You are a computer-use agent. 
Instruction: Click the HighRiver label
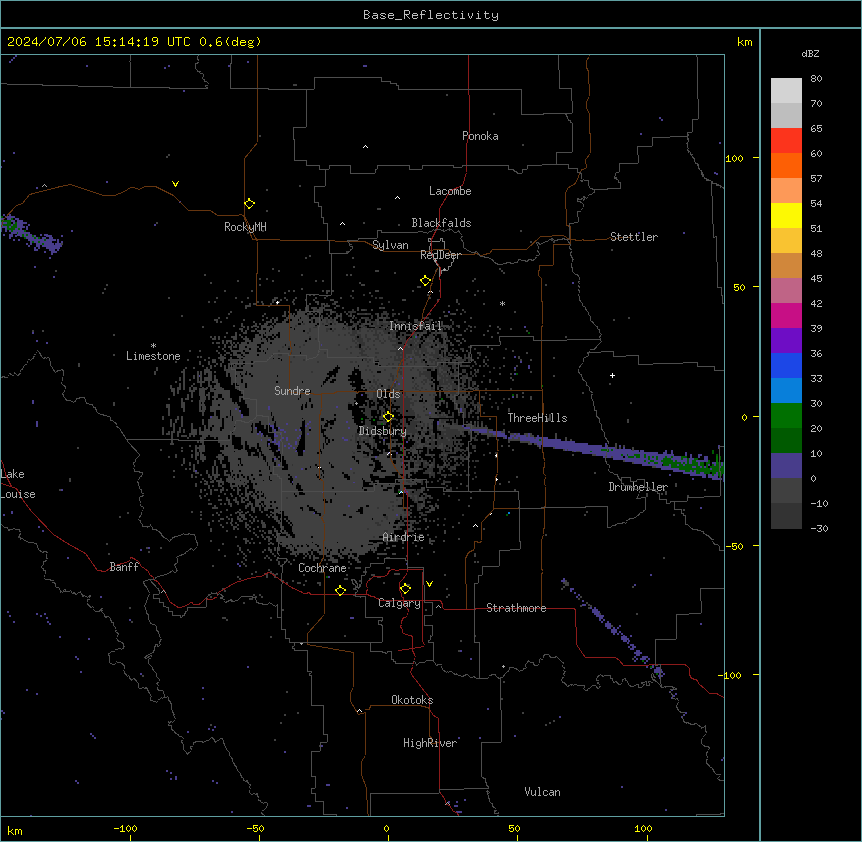[430, 743]
